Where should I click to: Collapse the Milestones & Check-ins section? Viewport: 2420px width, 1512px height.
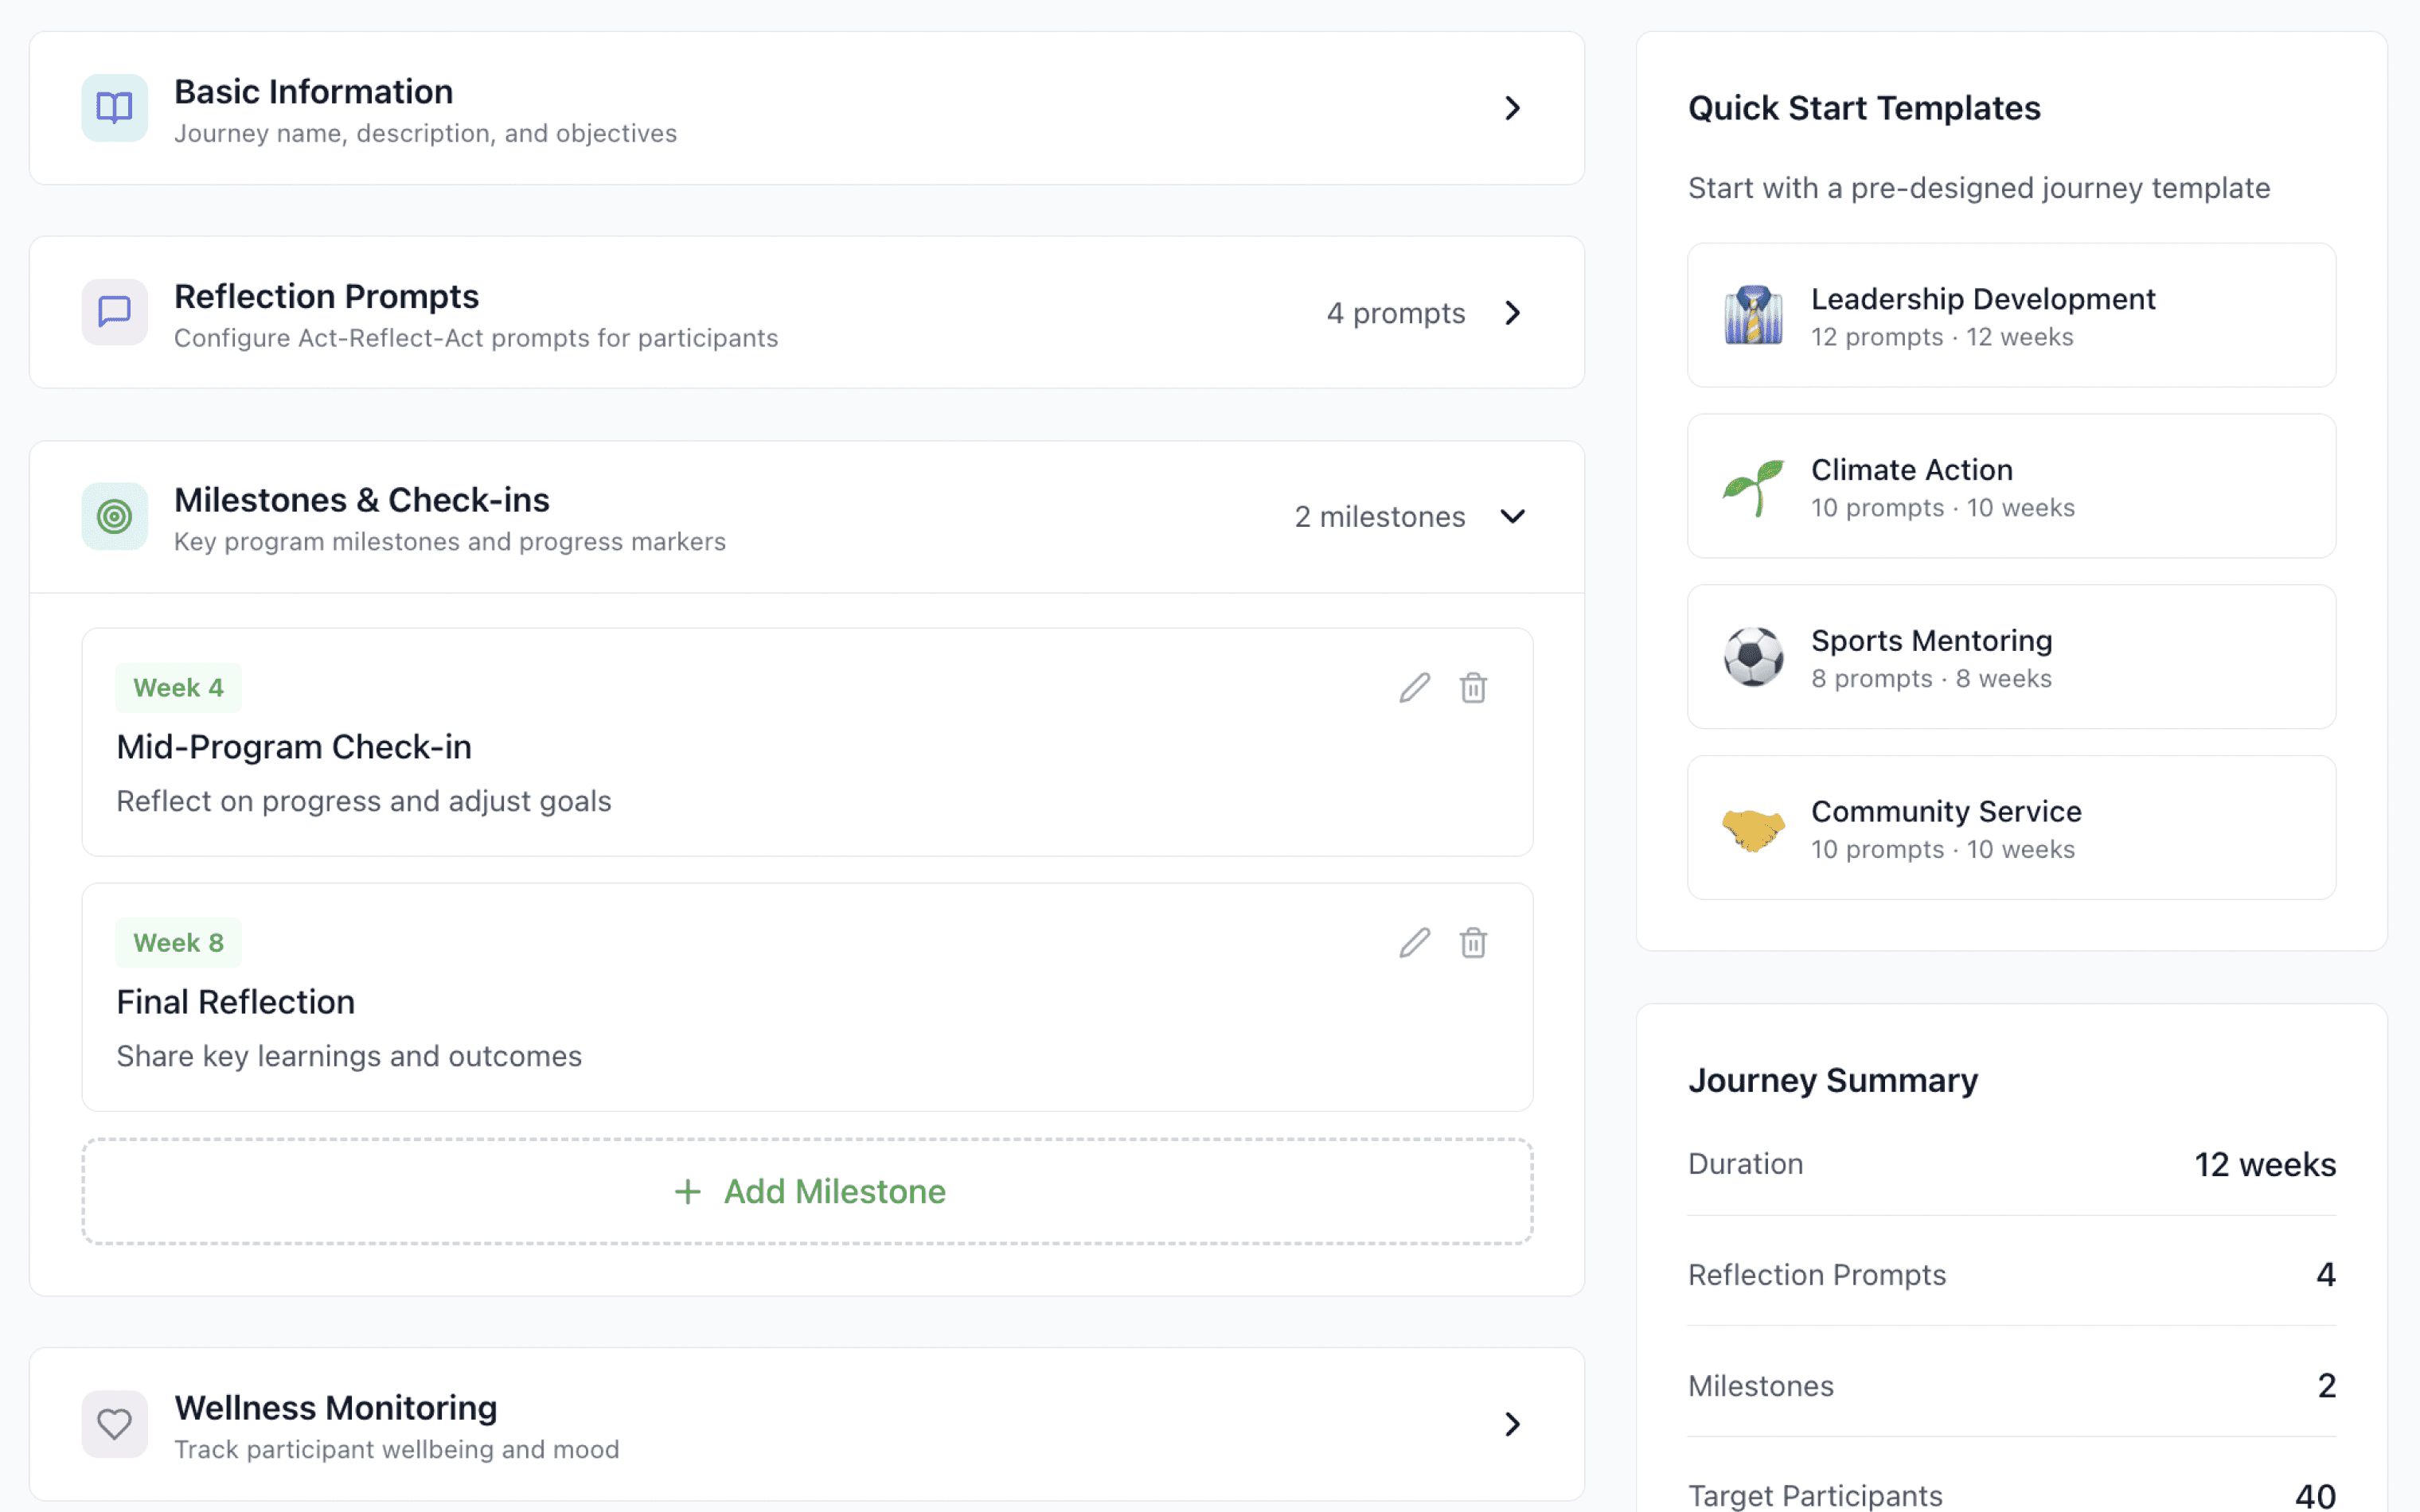coord(1512,516)
